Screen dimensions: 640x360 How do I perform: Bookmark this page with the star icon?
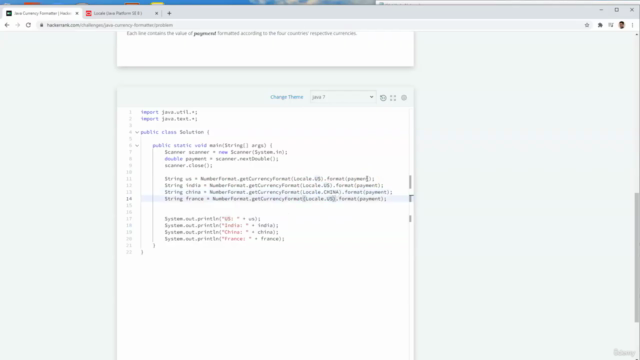[587, 25]
